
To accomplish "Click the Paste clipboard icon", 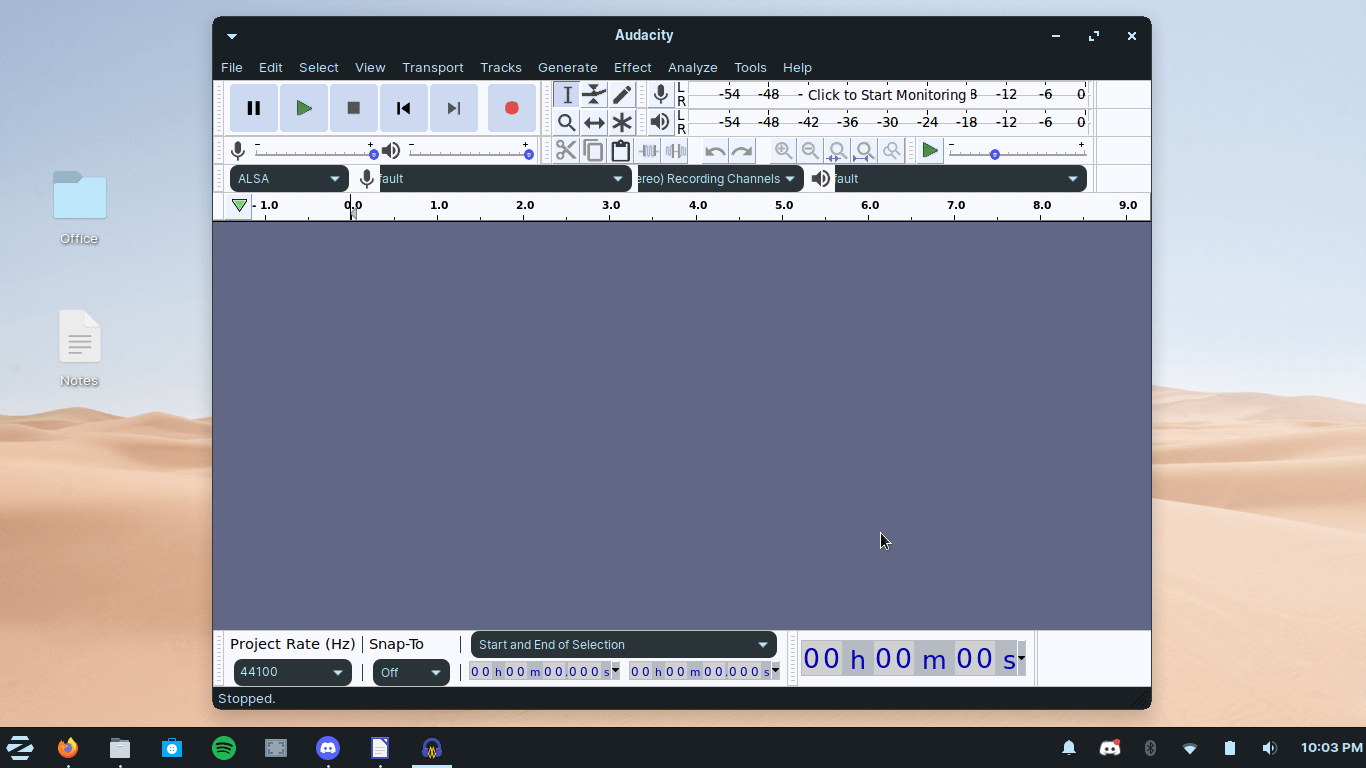I will pos(621,151).
